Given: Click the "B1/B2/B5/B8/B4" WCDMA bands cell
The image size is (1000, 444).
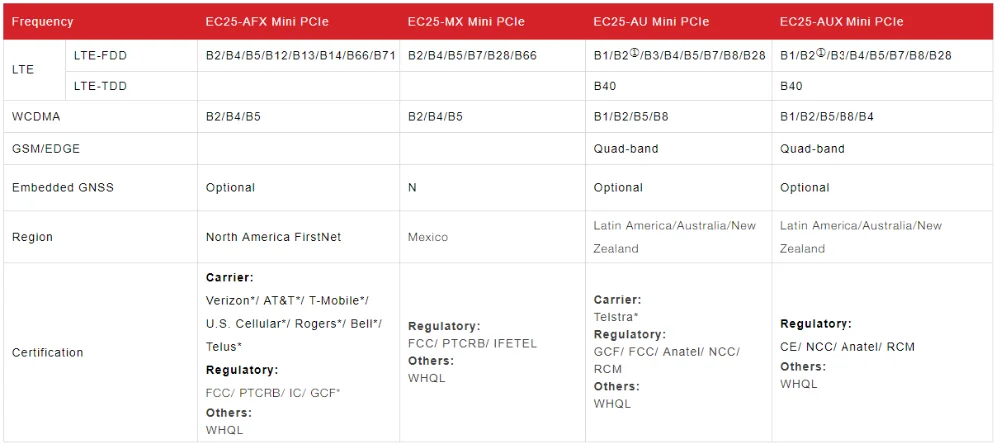Looking at the screenshot, I should [827, 116].
